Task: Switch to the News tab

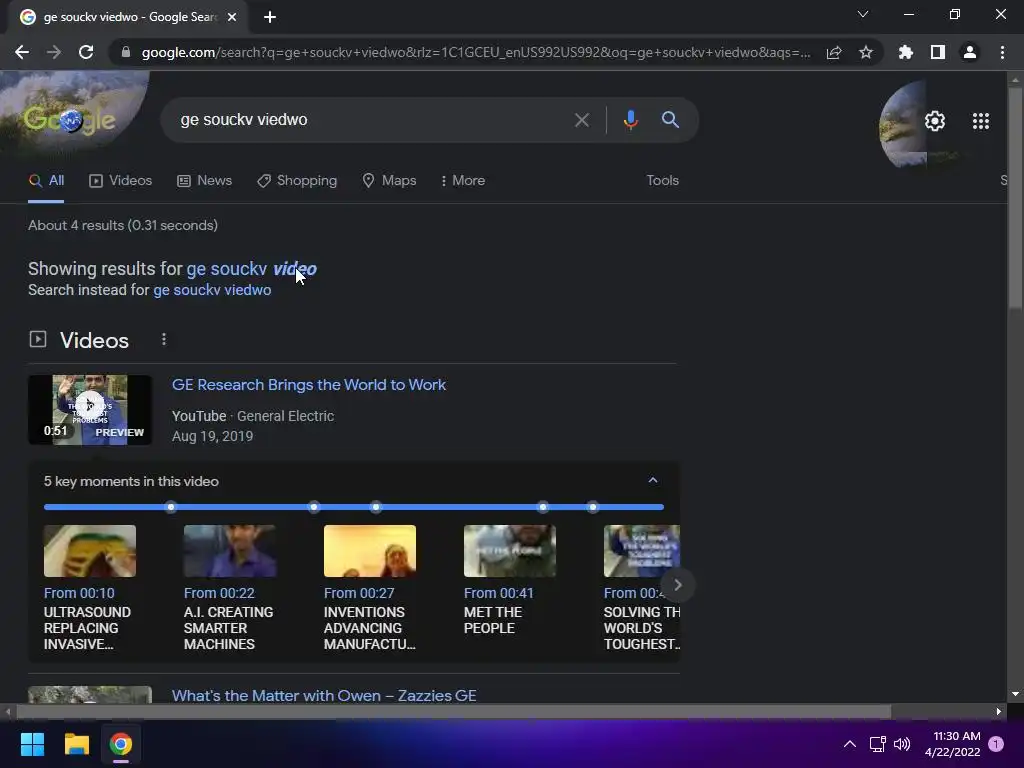Action: point(204,181)
